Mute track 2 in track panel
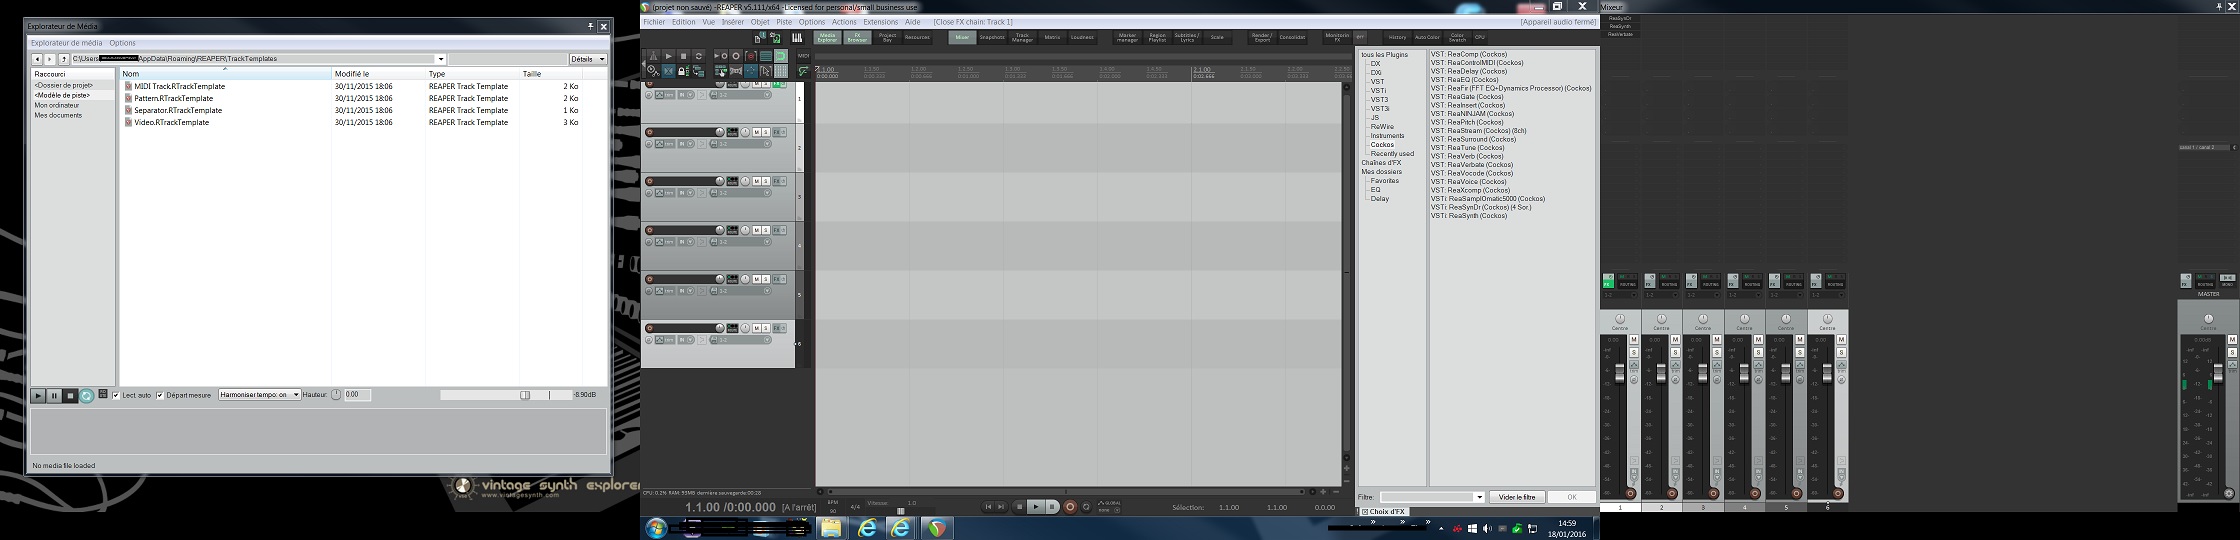The height and width of the screenshot is (540, 2240). tap(757, 132)
